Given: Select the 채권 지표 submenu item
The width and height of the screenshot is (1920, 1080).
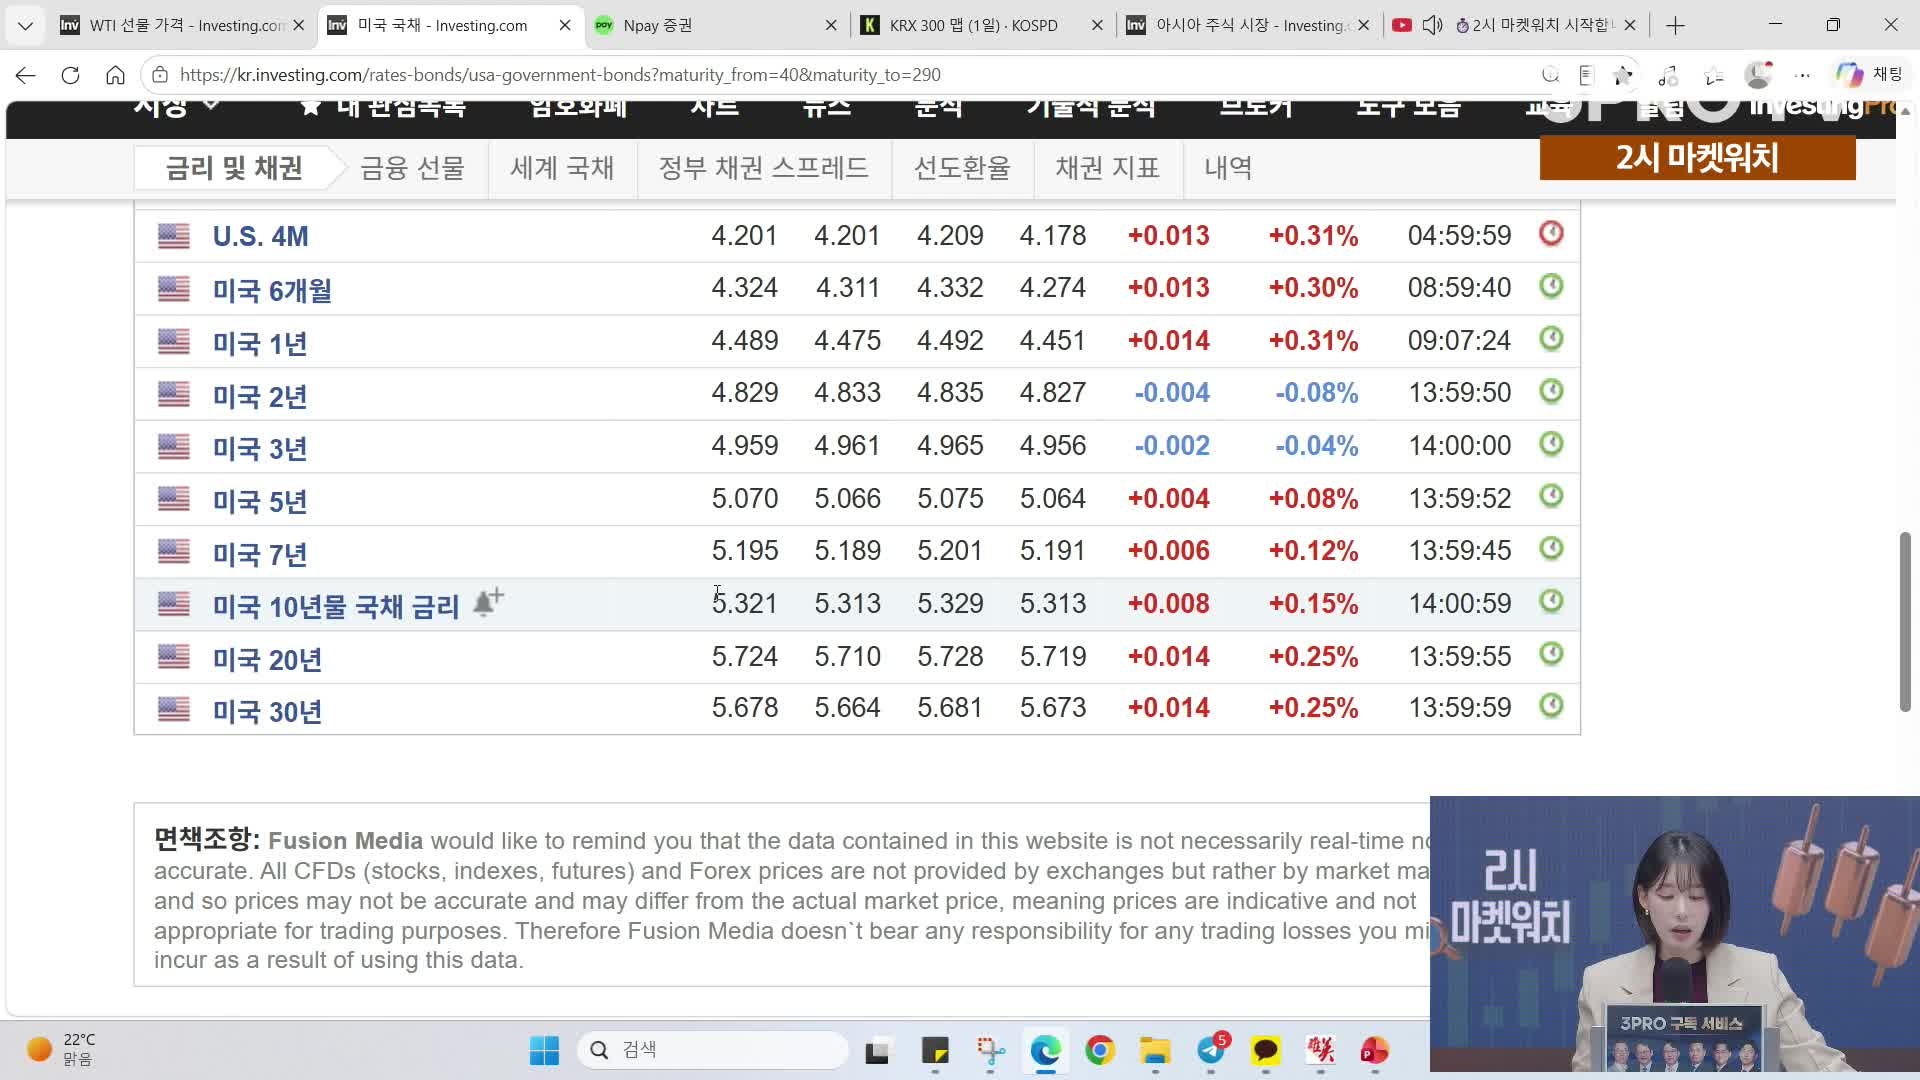Looking at the screenshot, I should click(1107, 168).
